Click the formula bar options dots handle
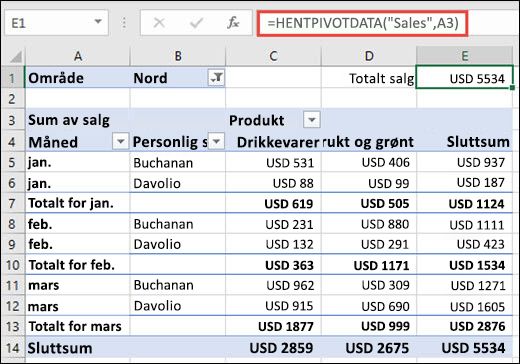Image resolution: width=520 pixels, height=364 pixels. [124, 23]
